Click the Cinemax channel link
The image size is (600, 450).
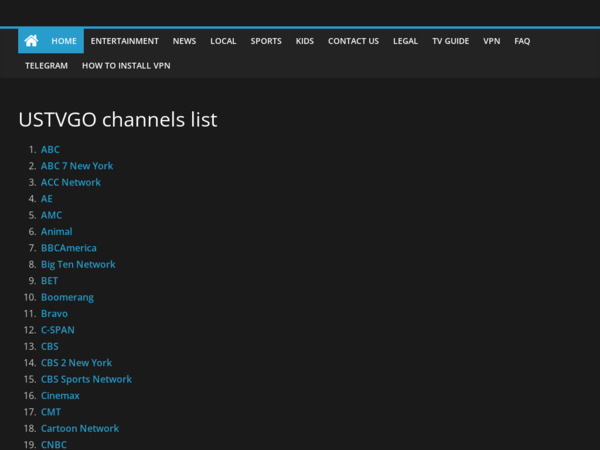(x=60, y=396)
